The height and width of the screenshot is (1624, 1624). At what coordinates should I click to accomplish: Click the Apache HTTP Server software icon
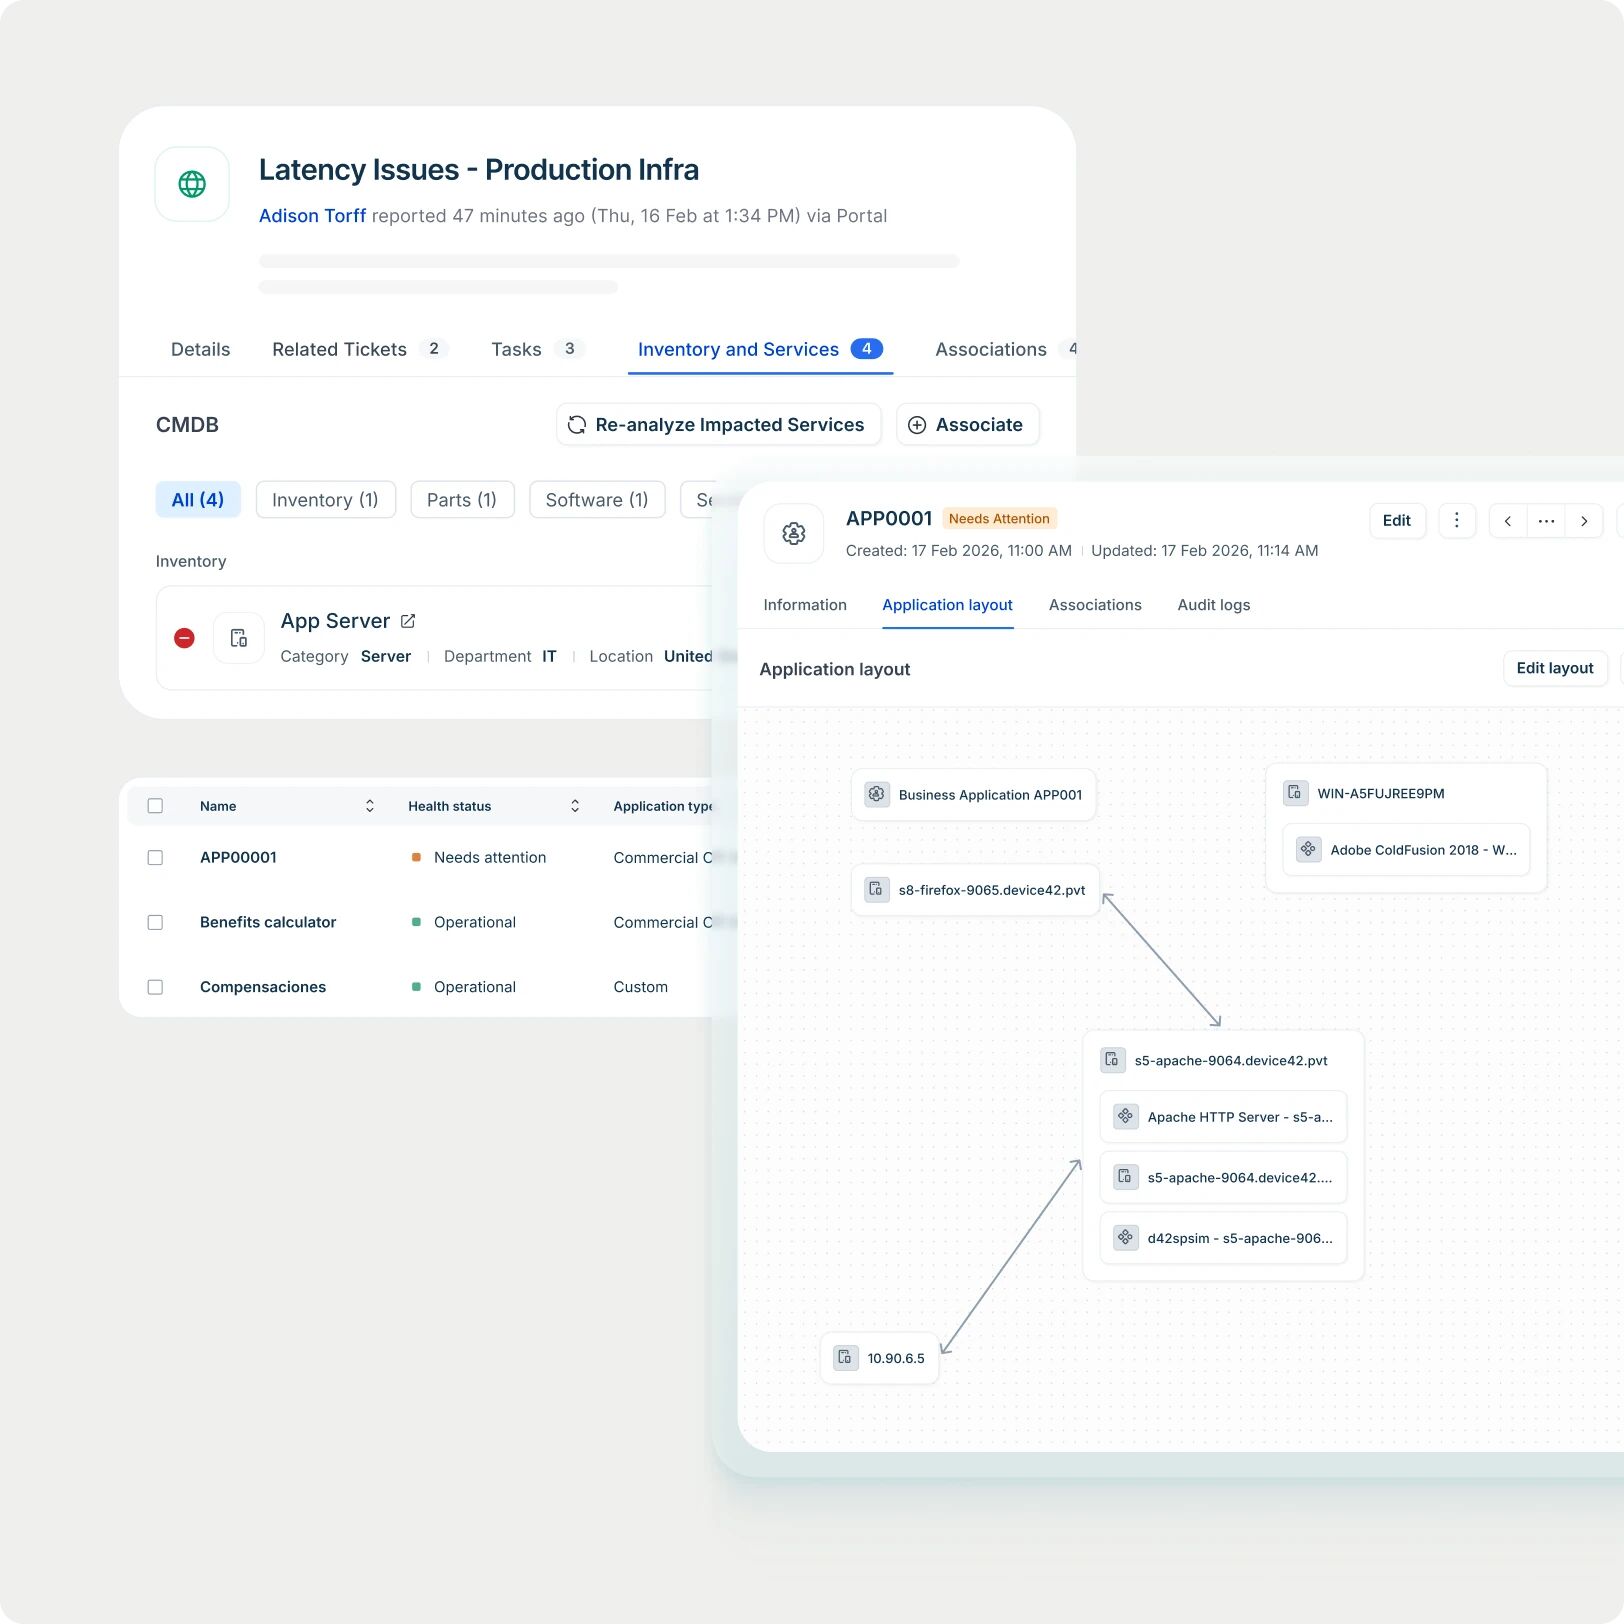(x=1126, y=1116)
